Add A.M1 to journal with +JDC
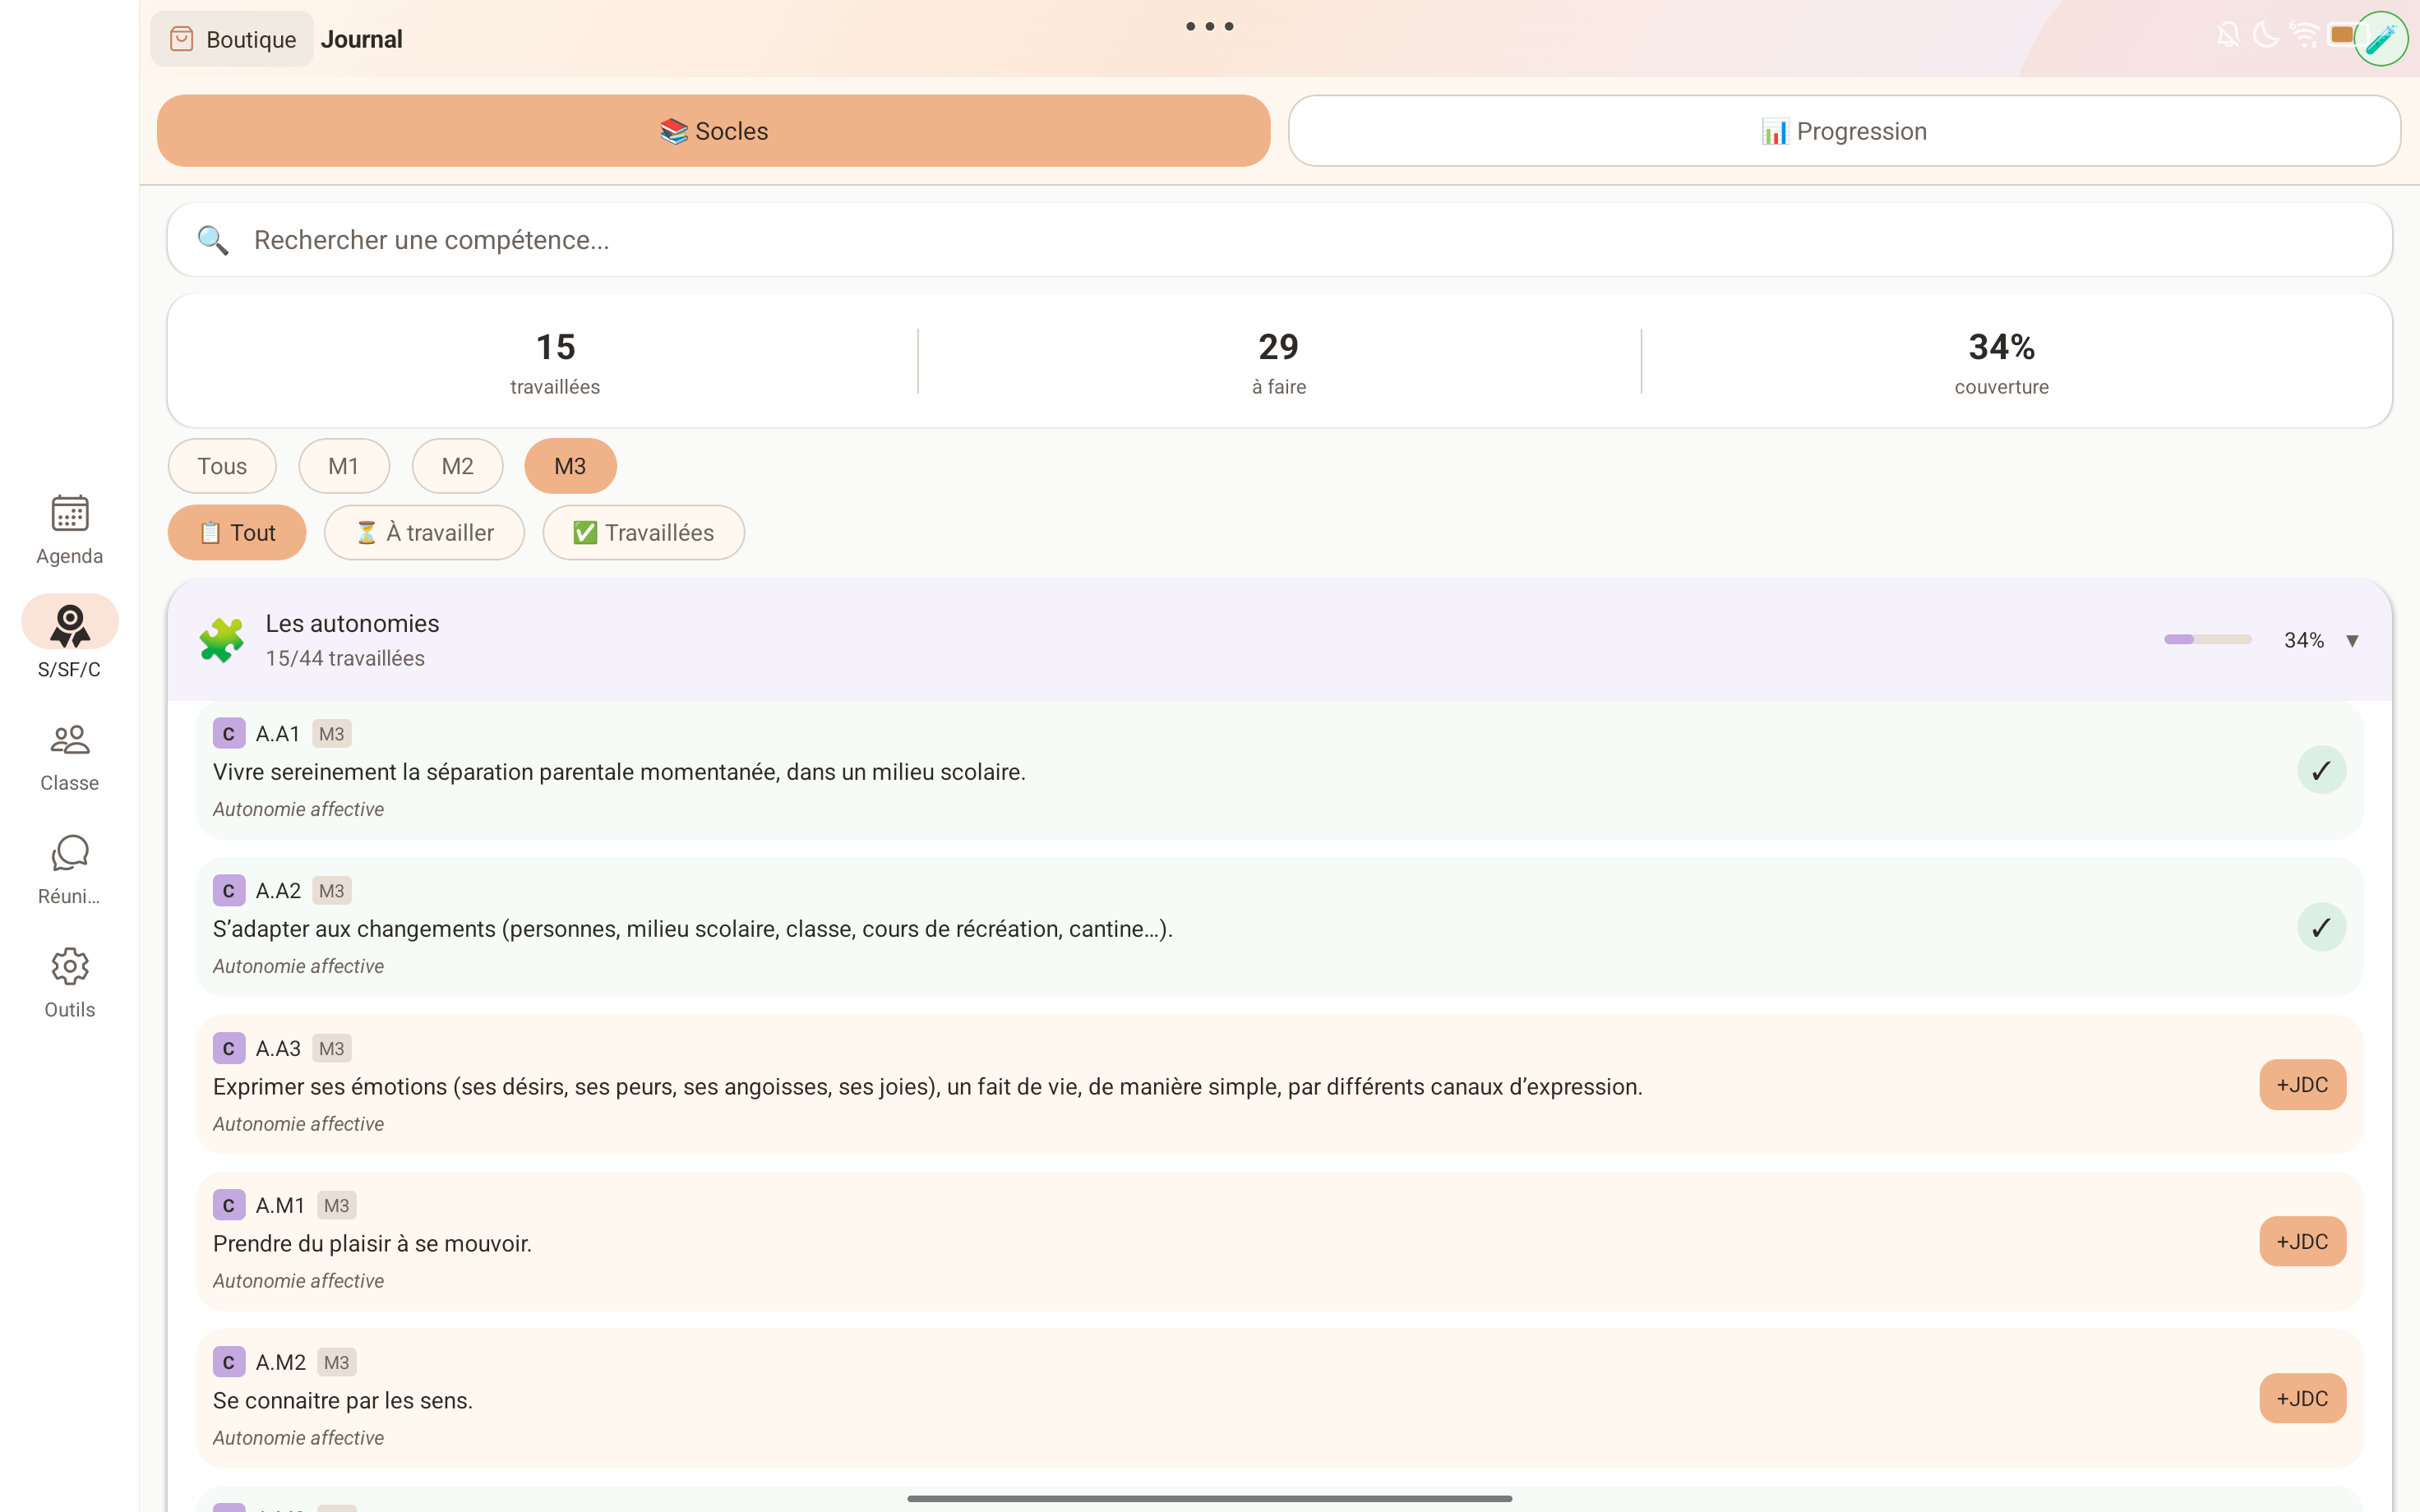Screen dimensions: 2420x1512 (x=2302, y=1241)
